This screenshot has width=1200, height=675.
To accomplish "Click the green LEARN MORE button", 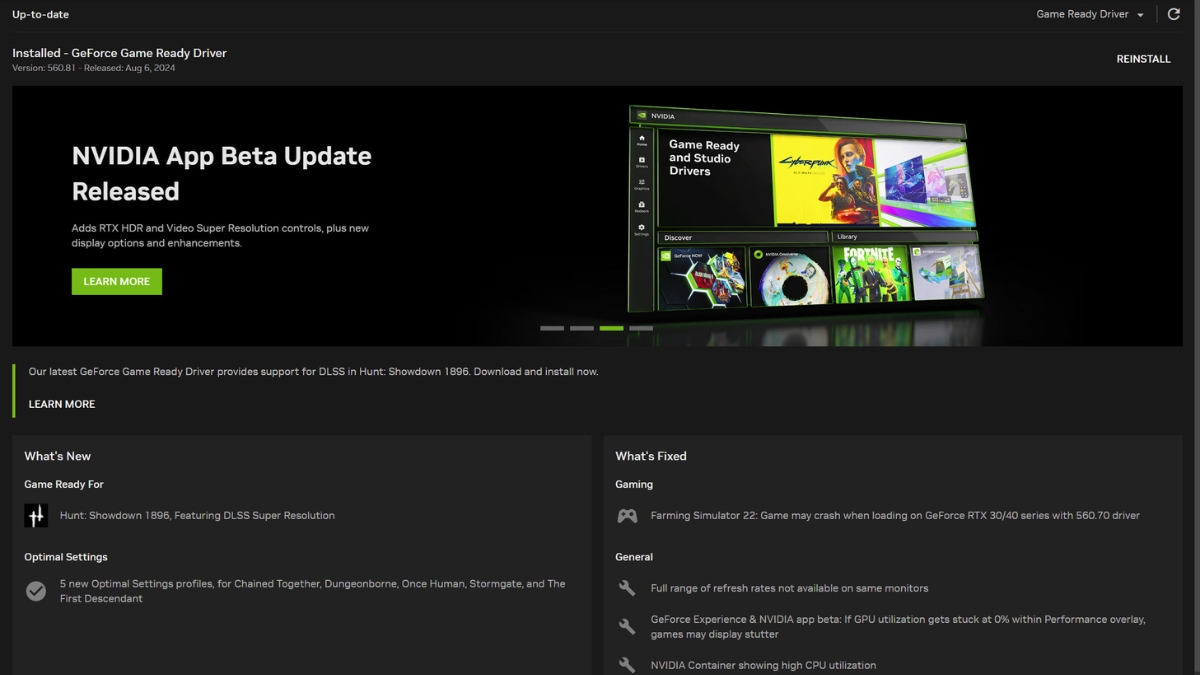I will coord(117,282).
